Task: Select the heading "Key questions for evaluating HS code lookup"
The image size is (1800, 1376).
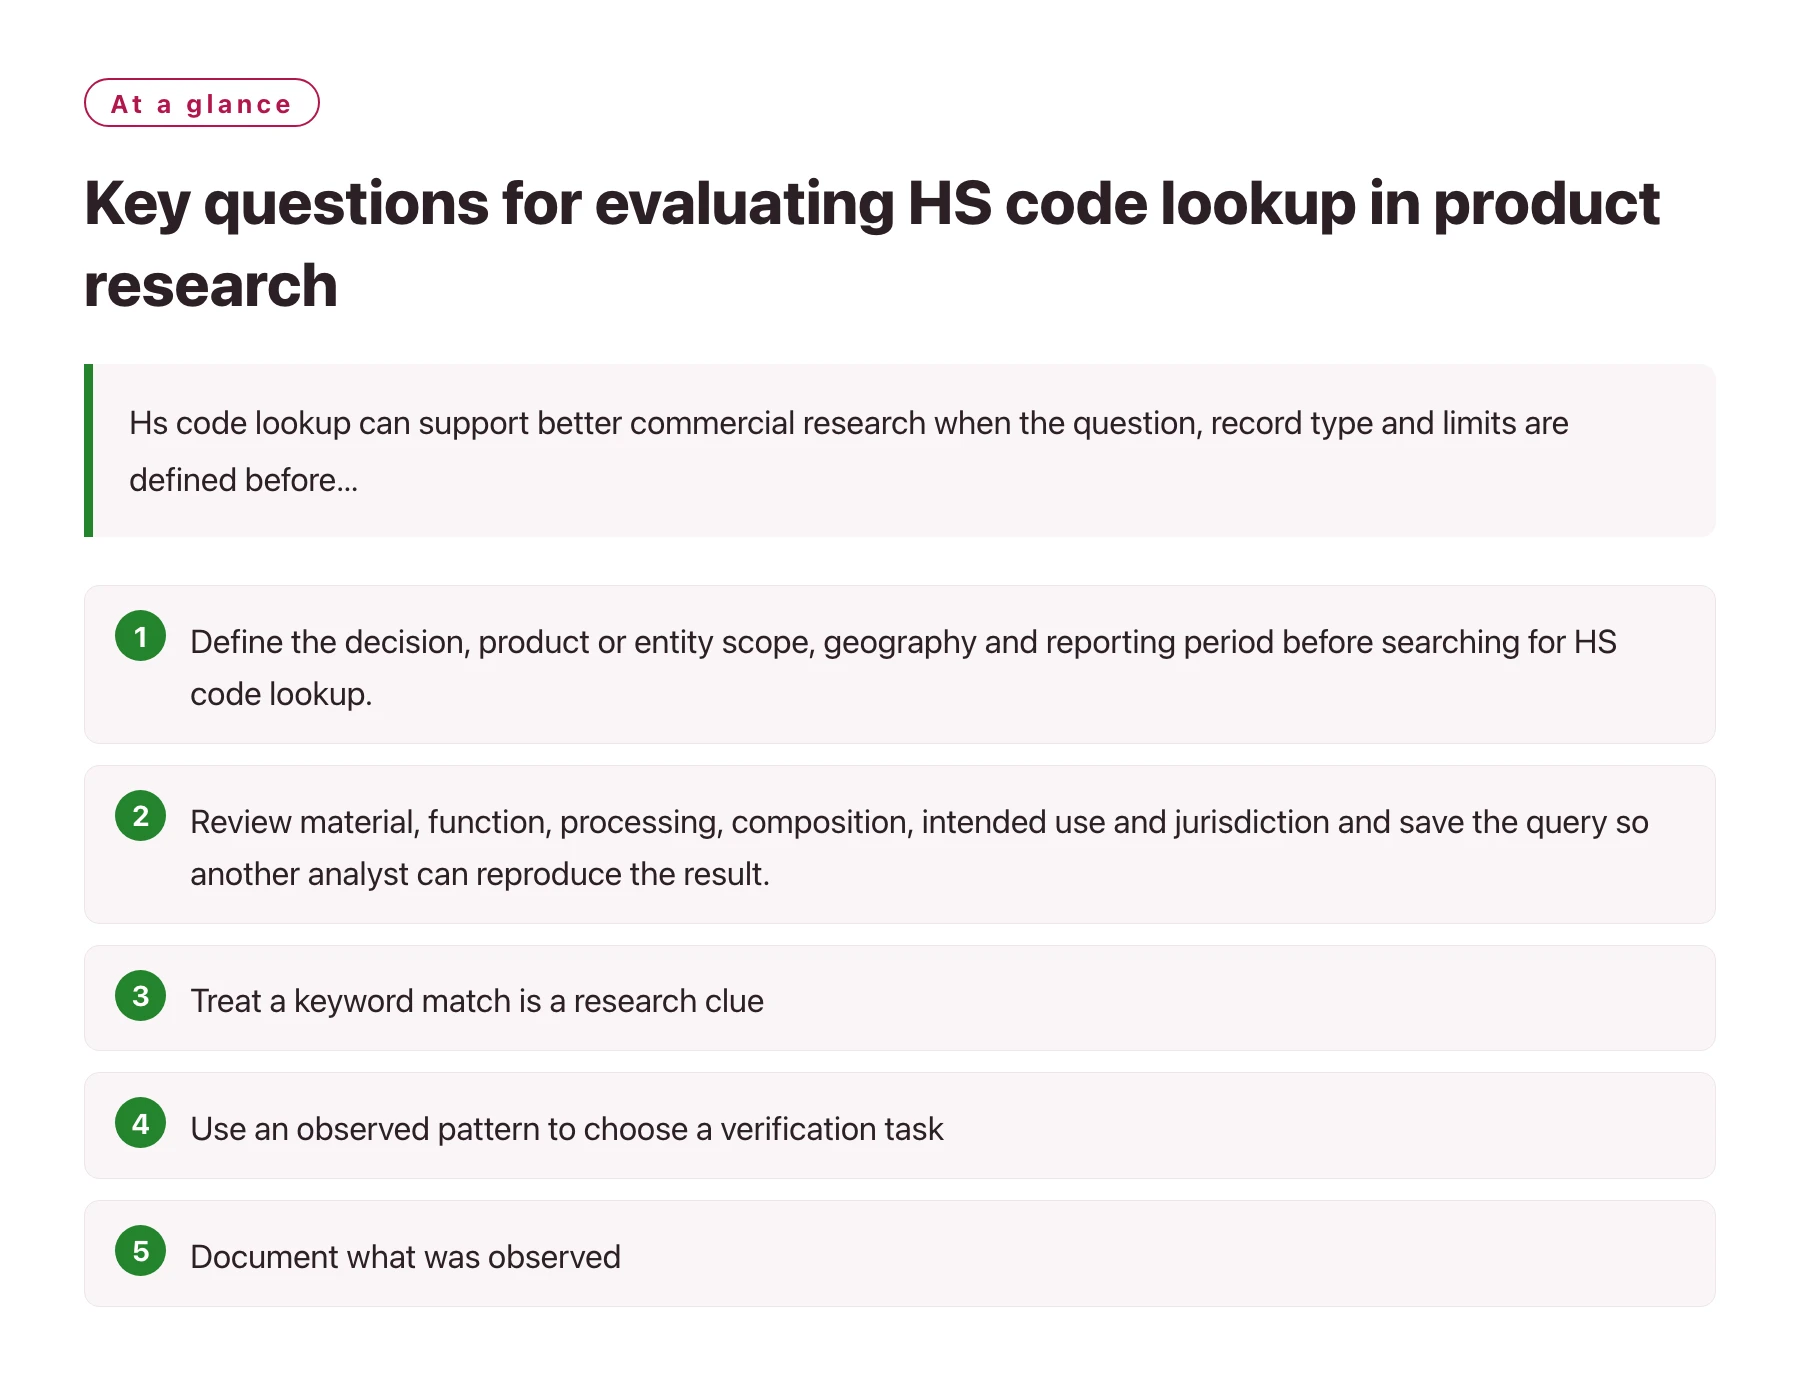Action: (x=871, y=245)
